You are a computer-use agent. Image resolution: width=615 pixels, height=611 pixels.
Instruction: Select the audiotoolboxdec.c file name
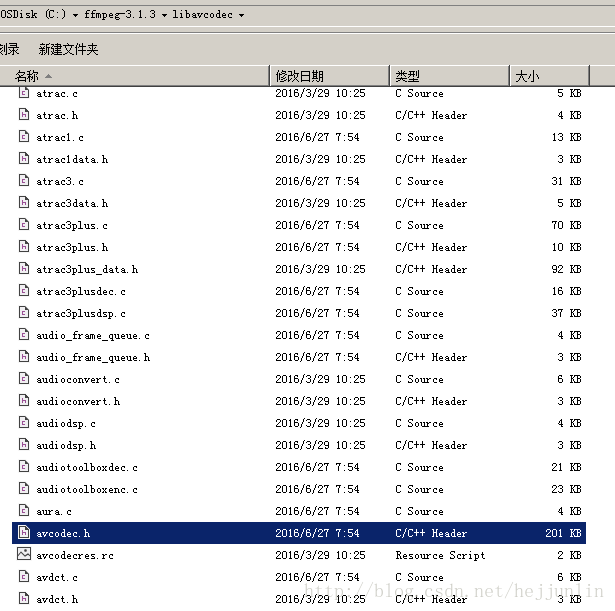(x=87, y=467)
